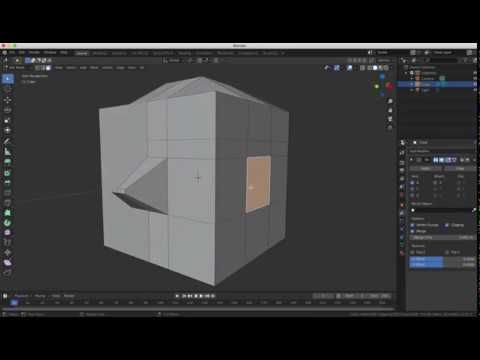The width and height of the screenshot is (480, 360).
Task: Select the Inset Faces tool
Action: (x=7, y=173)
